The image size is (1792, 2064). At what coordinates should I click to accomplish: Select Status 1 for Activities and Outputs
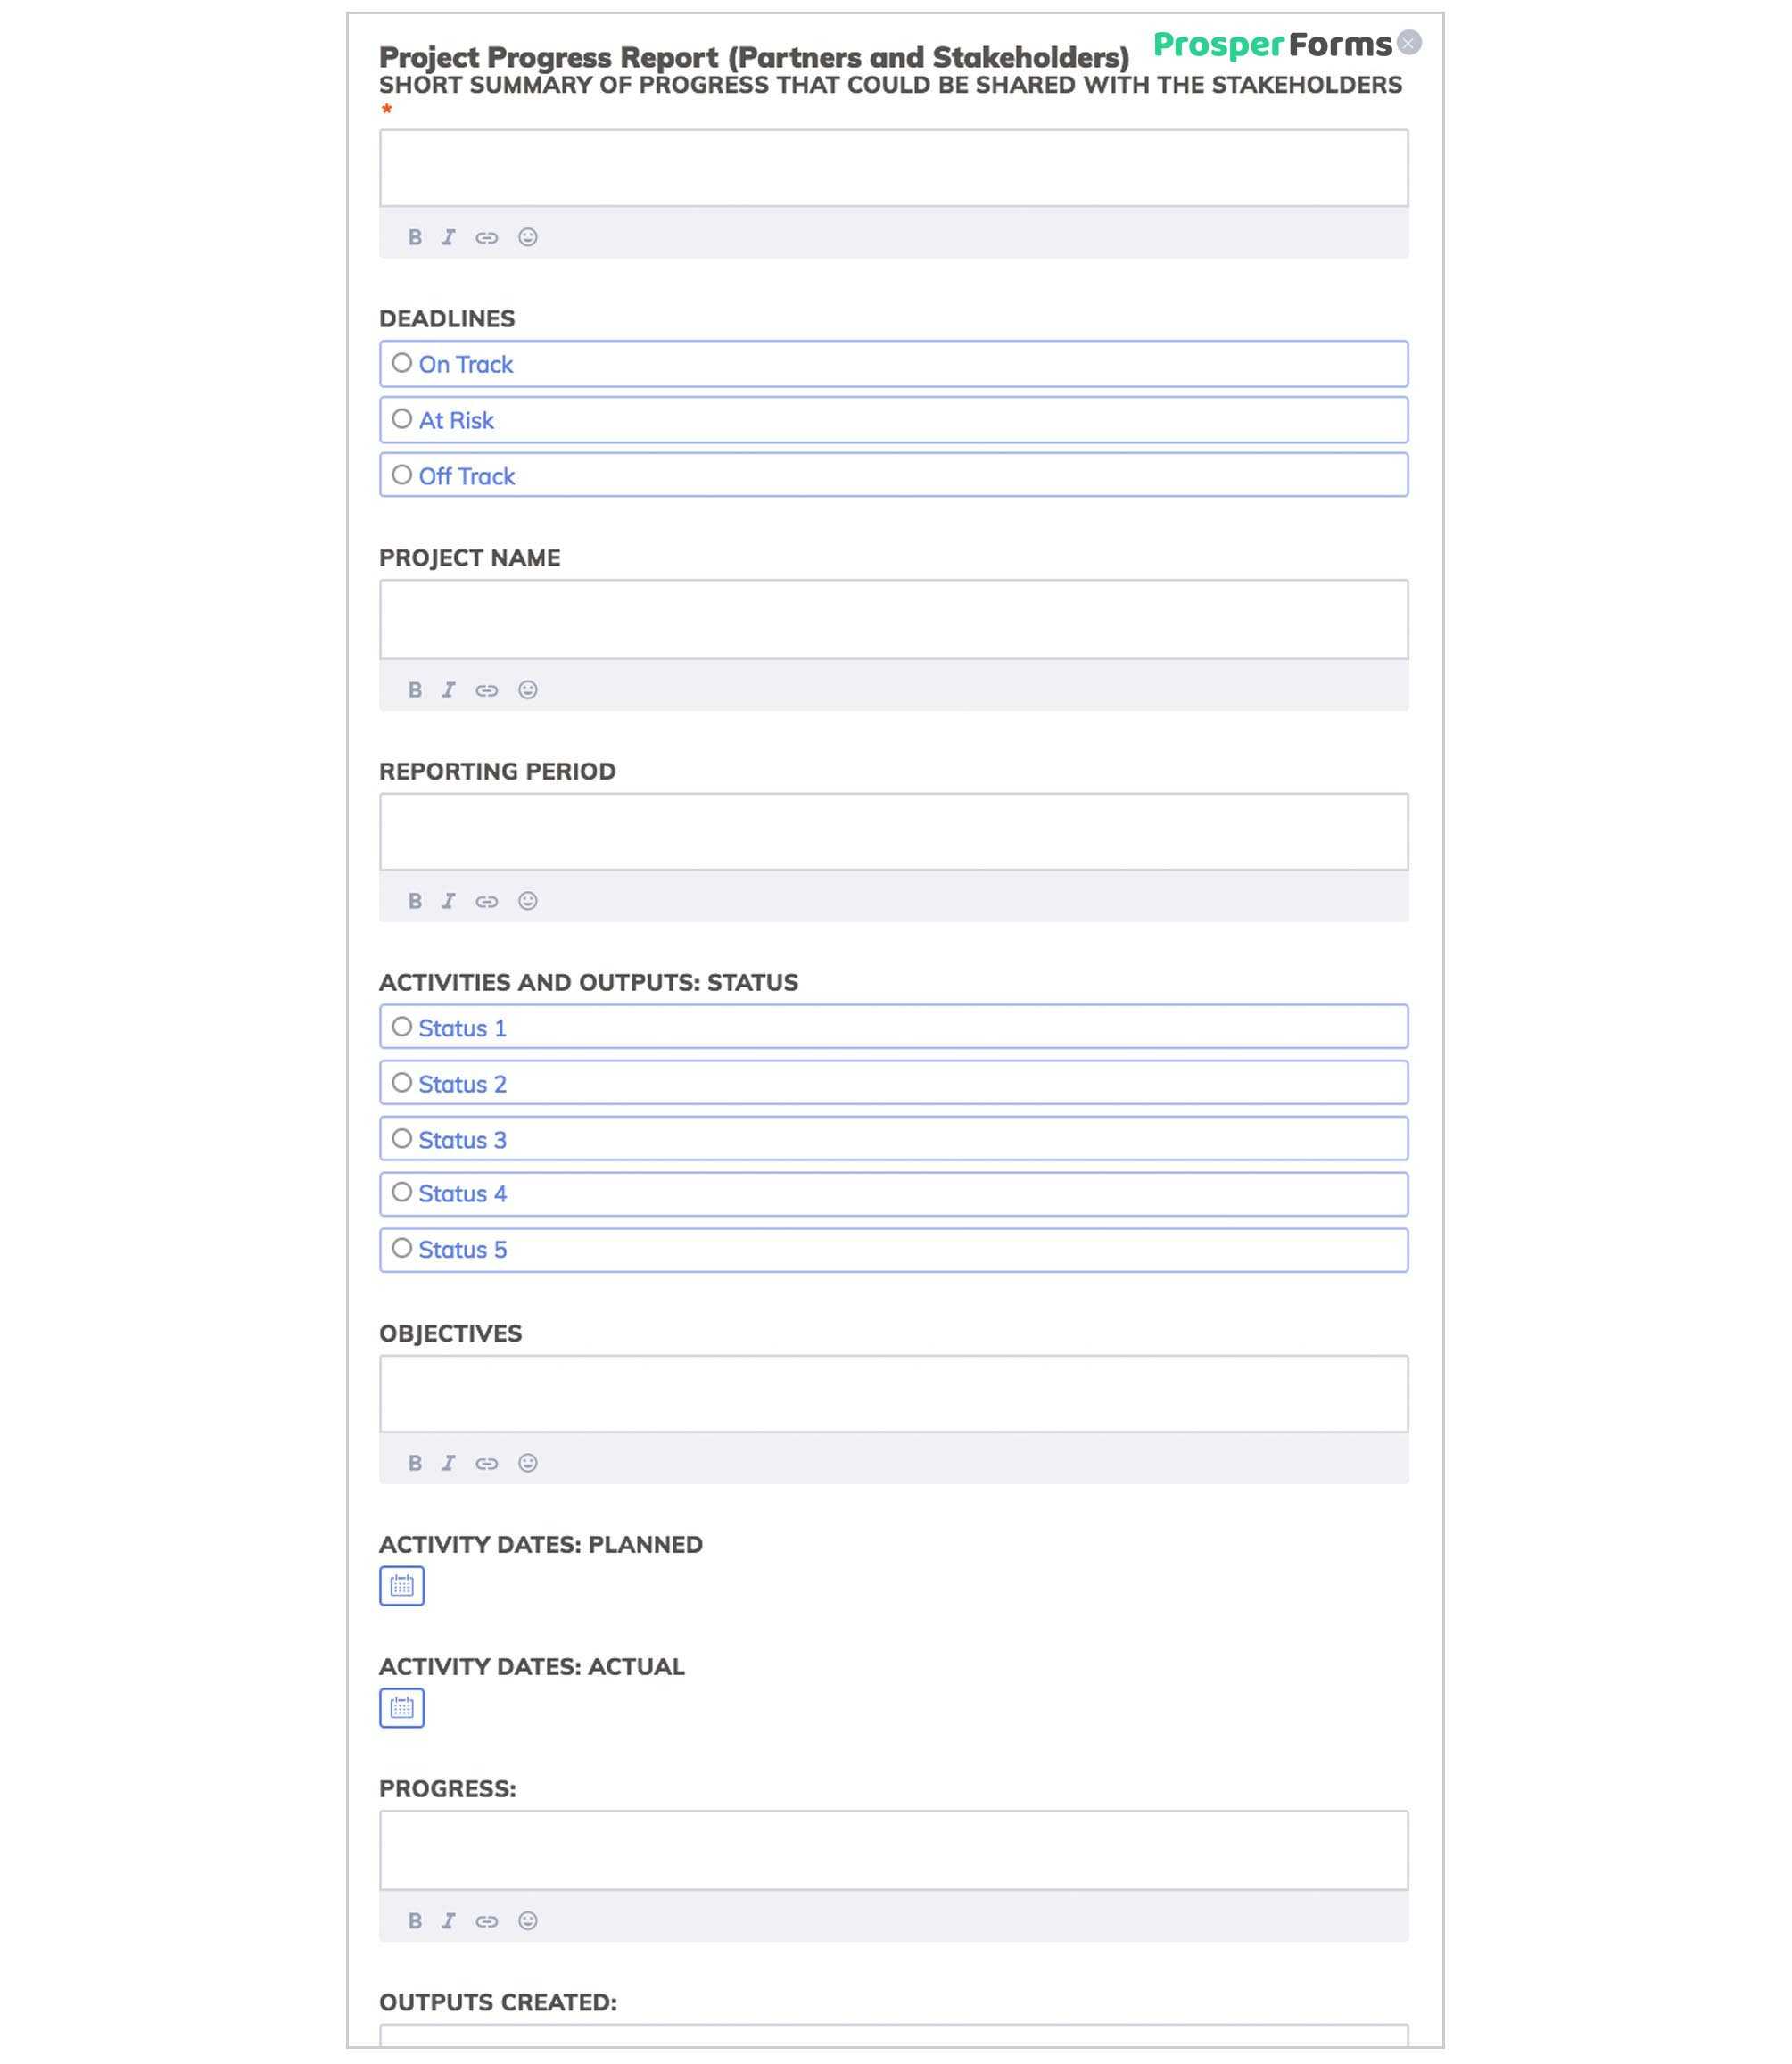pyautogui.click(x=401, y=1027)
